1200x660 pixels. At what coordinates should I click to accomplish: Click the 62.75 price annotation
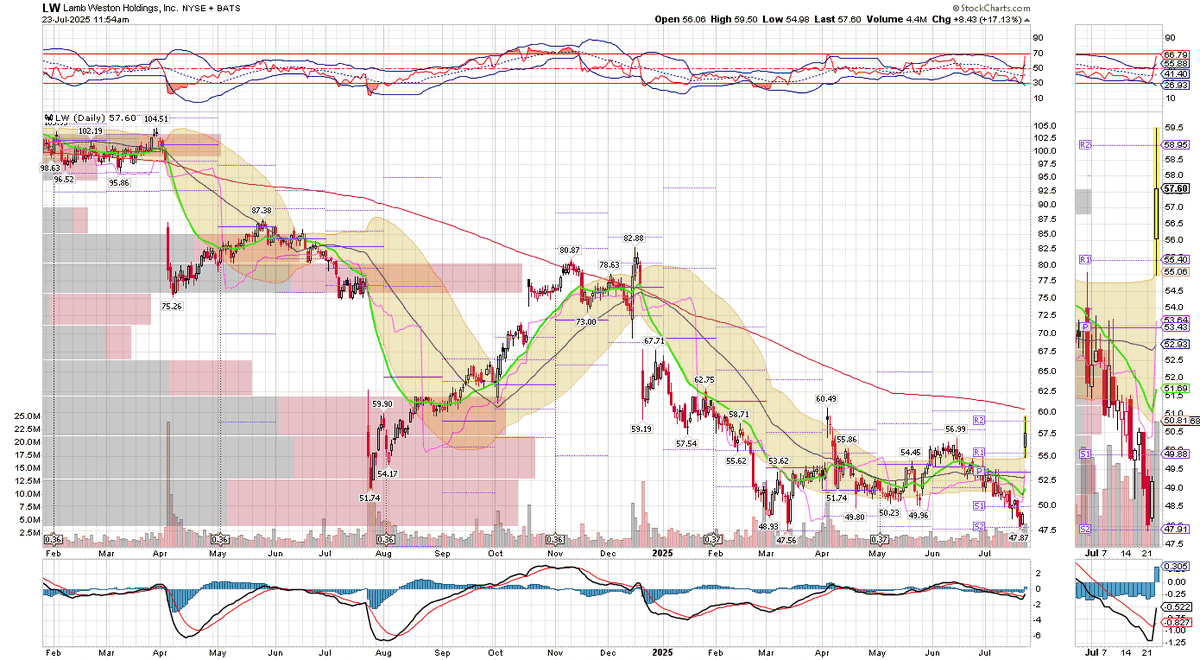706,379
